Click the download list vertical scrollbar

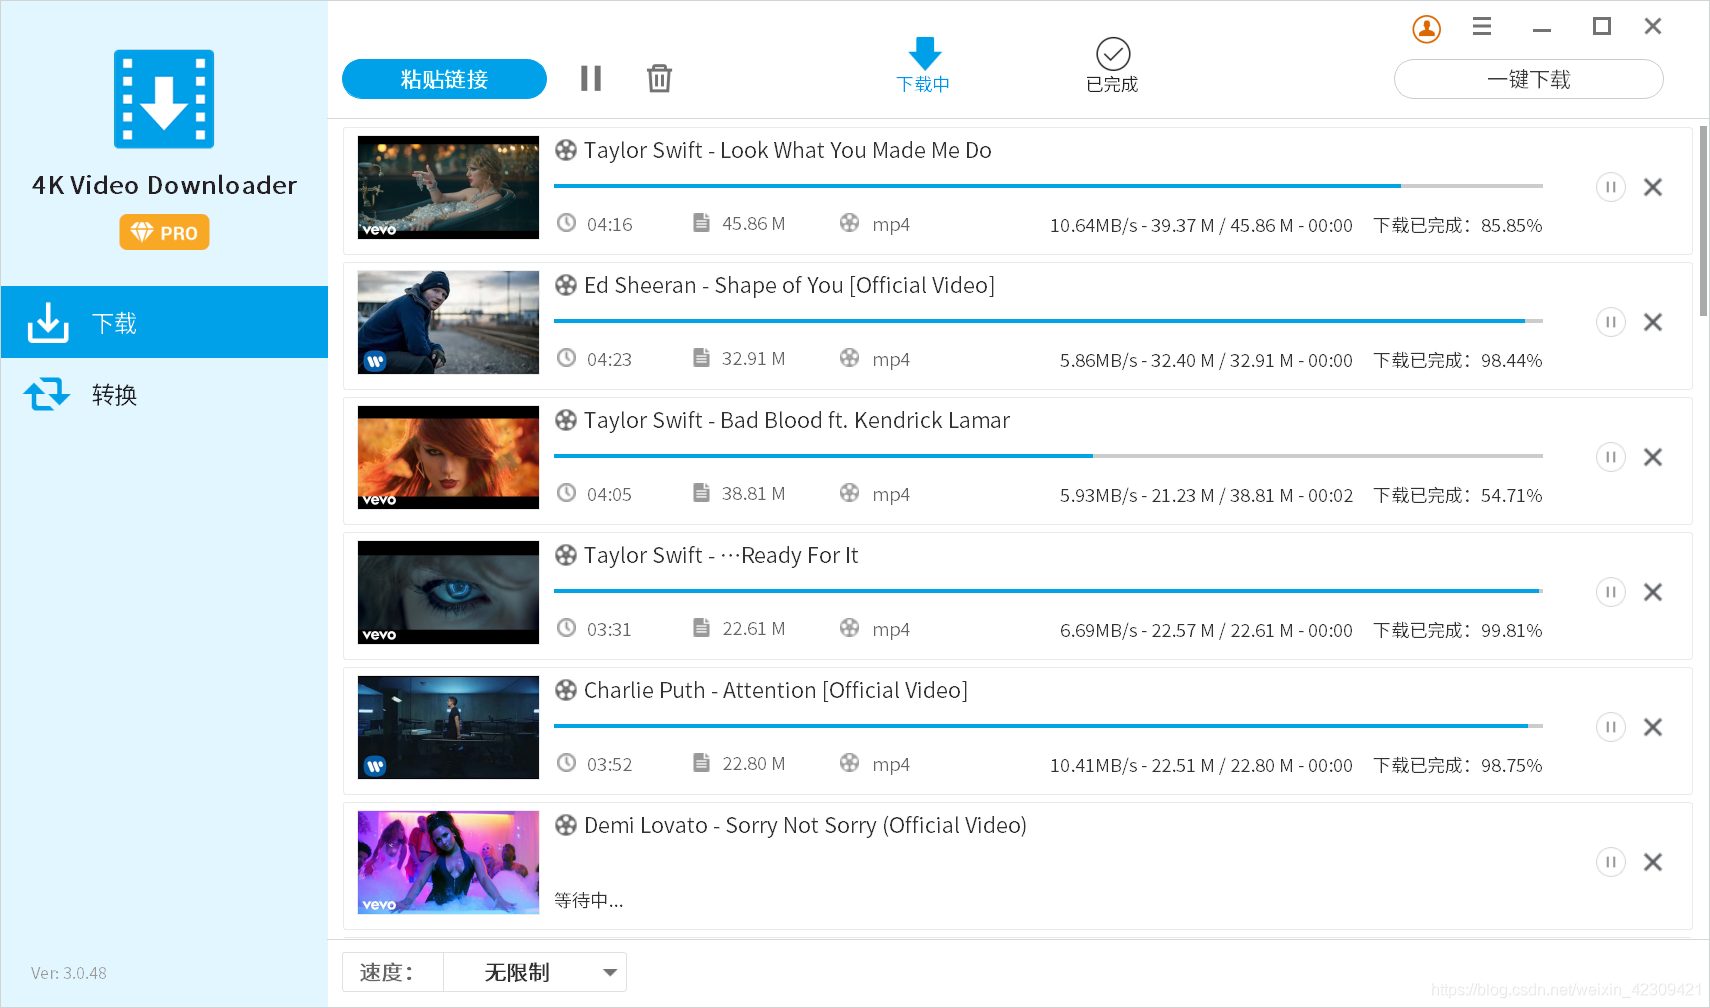[1703, 220]
